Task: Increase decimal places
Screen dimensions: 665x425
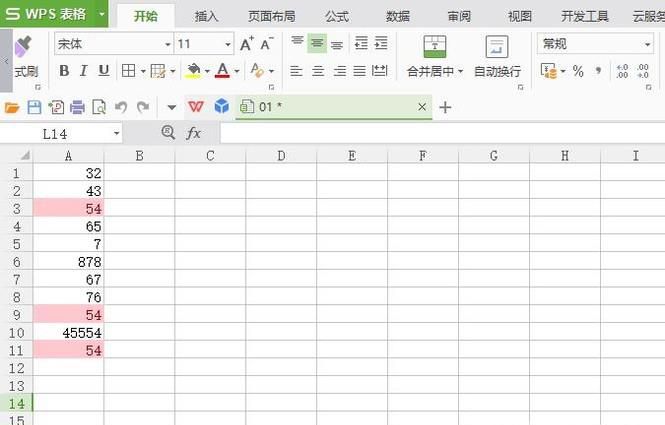Action: pyautogui.click(x=622, y=71)
